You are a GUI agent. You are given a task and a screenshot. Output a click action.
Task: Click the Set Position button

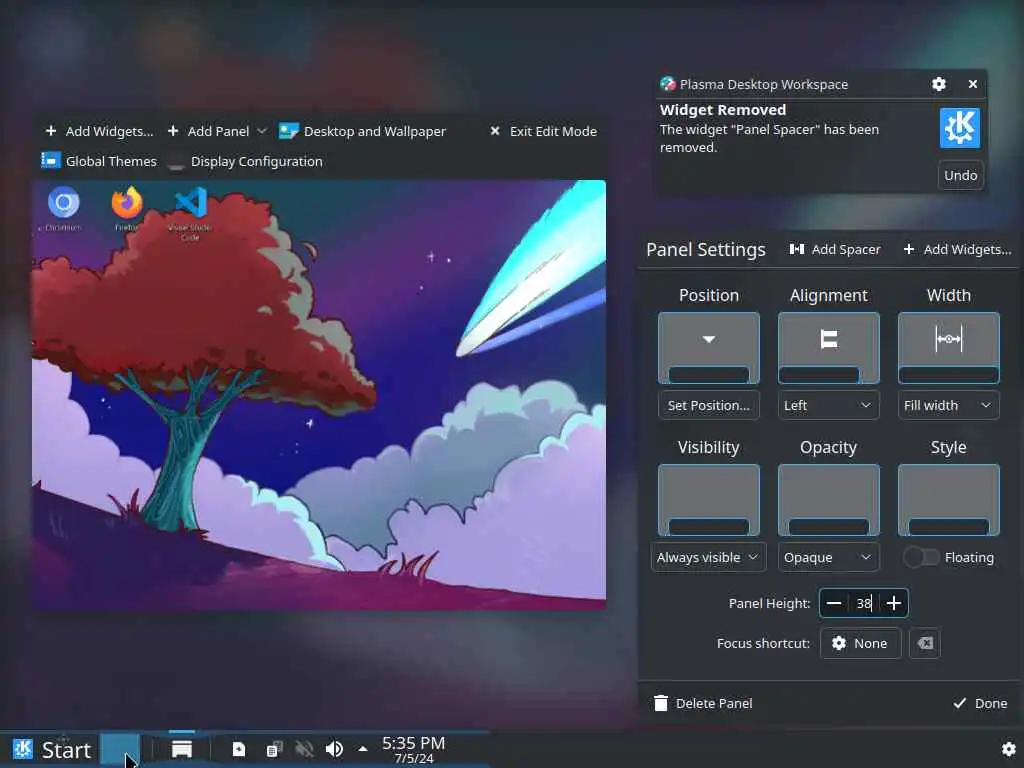[709, 405]
